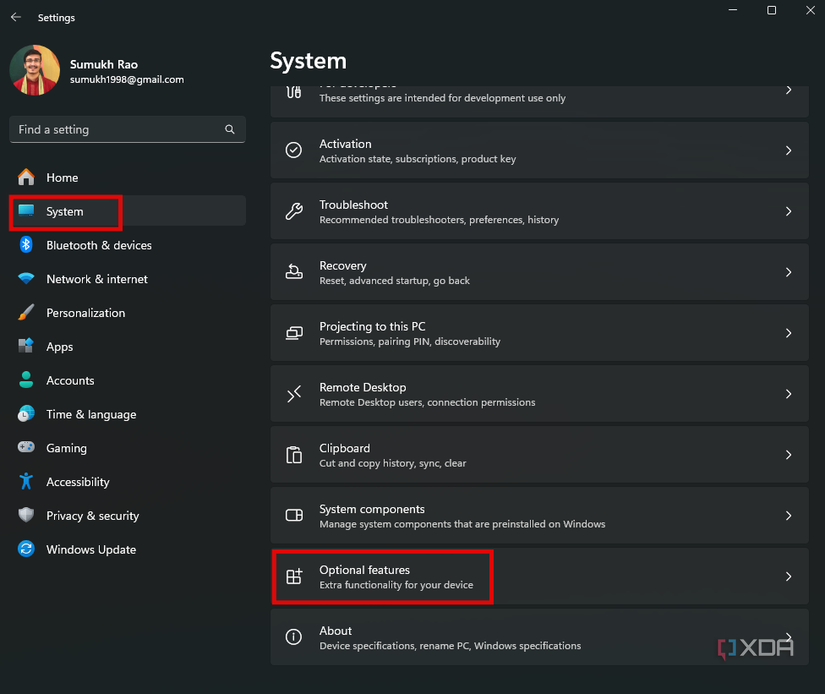Click the Clipboard icon in the list
Viewport: 825px width, 694px height.
[294, 455]
